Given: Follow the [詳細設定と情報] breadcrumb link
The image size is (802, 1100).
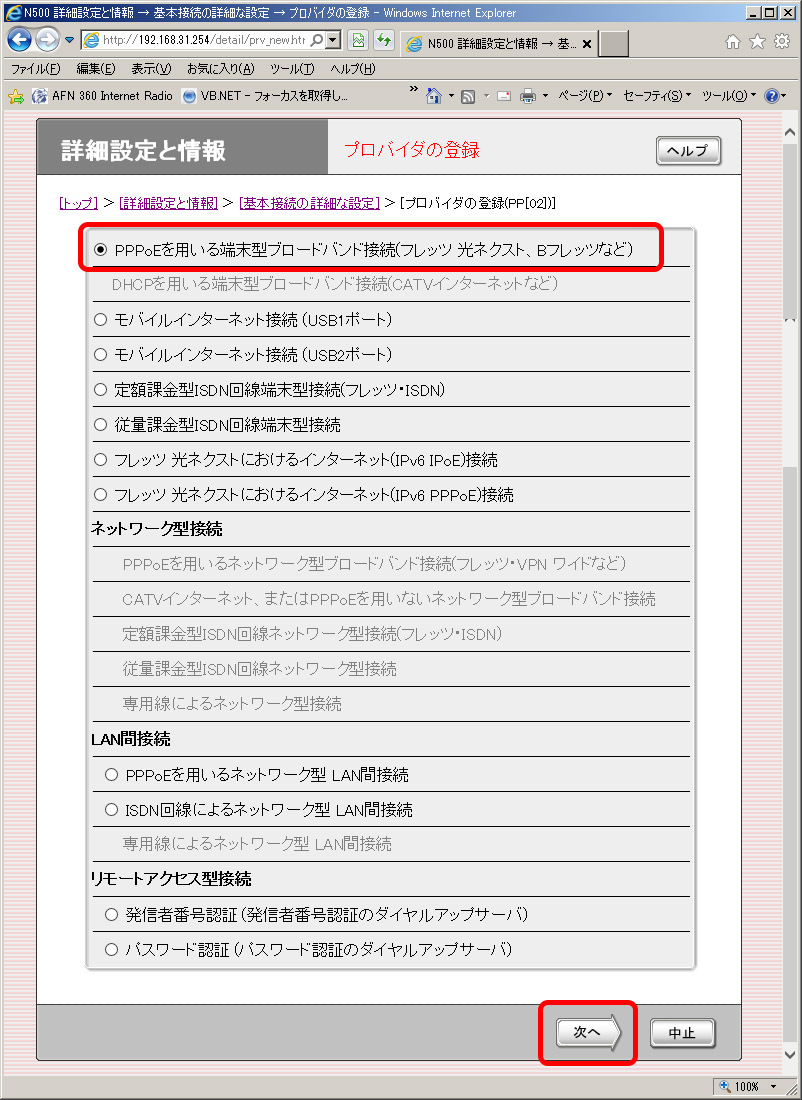Looking at the screenshot, I should pyautogui.click(x=168, y=203).
